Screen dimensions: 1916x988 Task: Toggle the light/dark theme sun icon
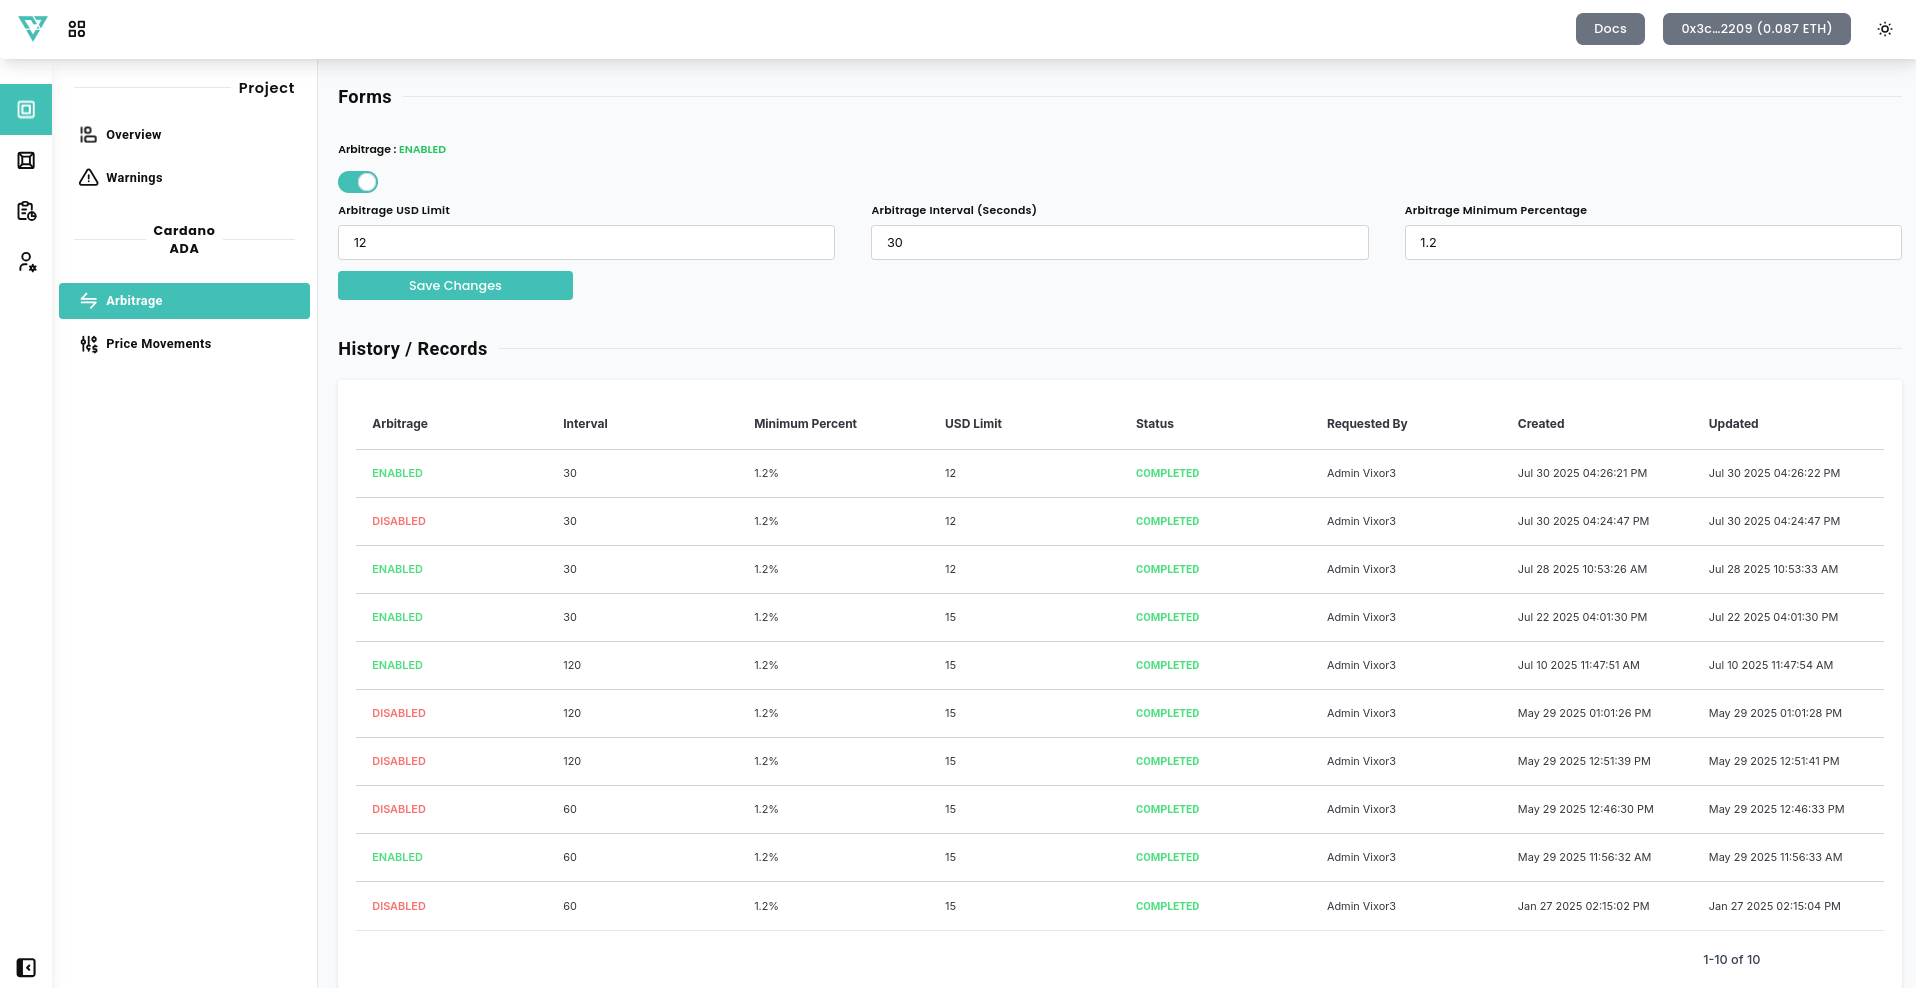1884,29
